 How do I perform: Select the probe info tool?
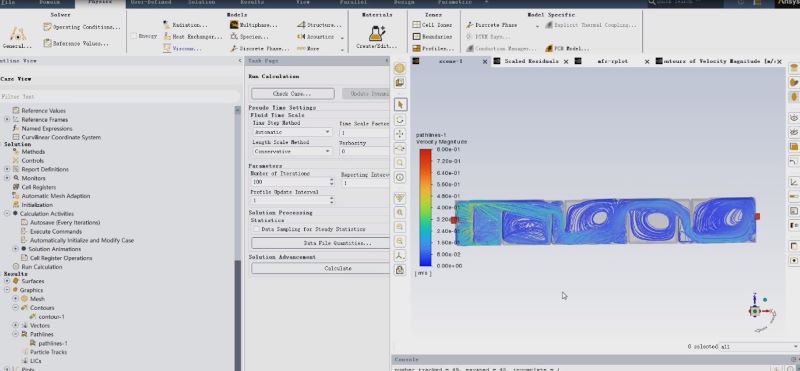[x=400, y=177]
